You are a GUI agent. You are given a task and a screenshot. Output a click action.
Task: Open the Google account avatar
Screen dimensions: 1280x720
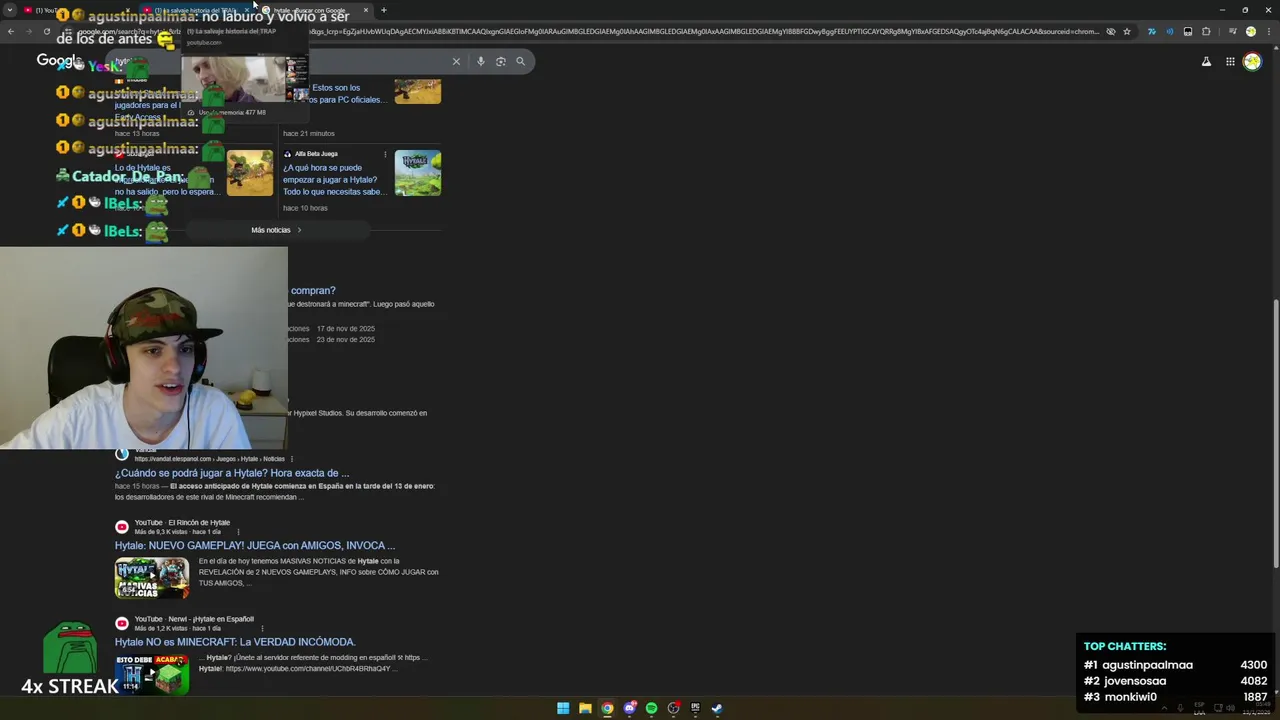click(1252, 61)
